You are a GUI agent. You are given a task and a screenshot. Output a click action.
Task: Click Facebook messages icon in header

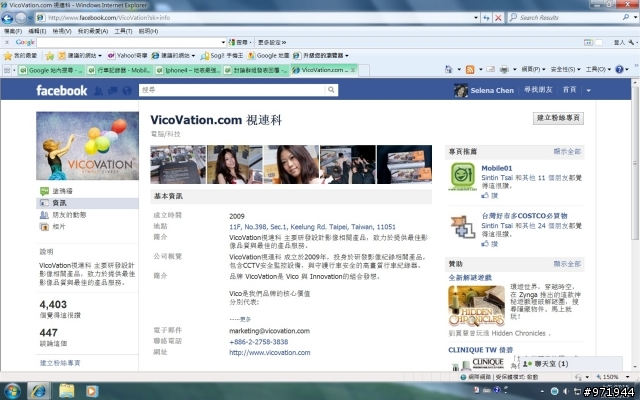[113, 91]
